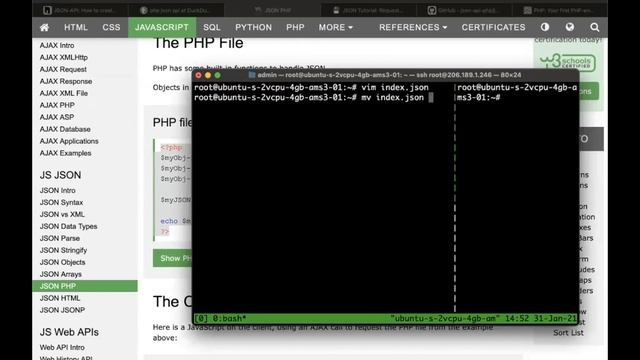Open JSON Objects sidebar link
Image resolution: width=640 pixels, height=360 pixels.
pos(62,262)
